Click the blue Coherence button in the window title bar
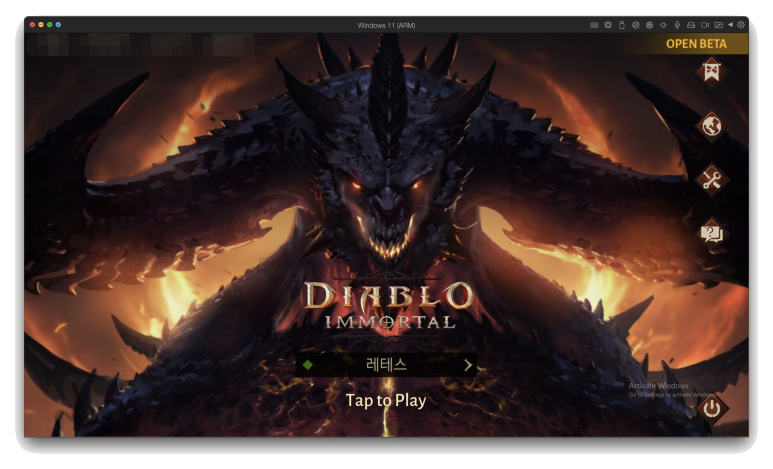The height and width of the screenshot is (469, 773). (58, 25)
